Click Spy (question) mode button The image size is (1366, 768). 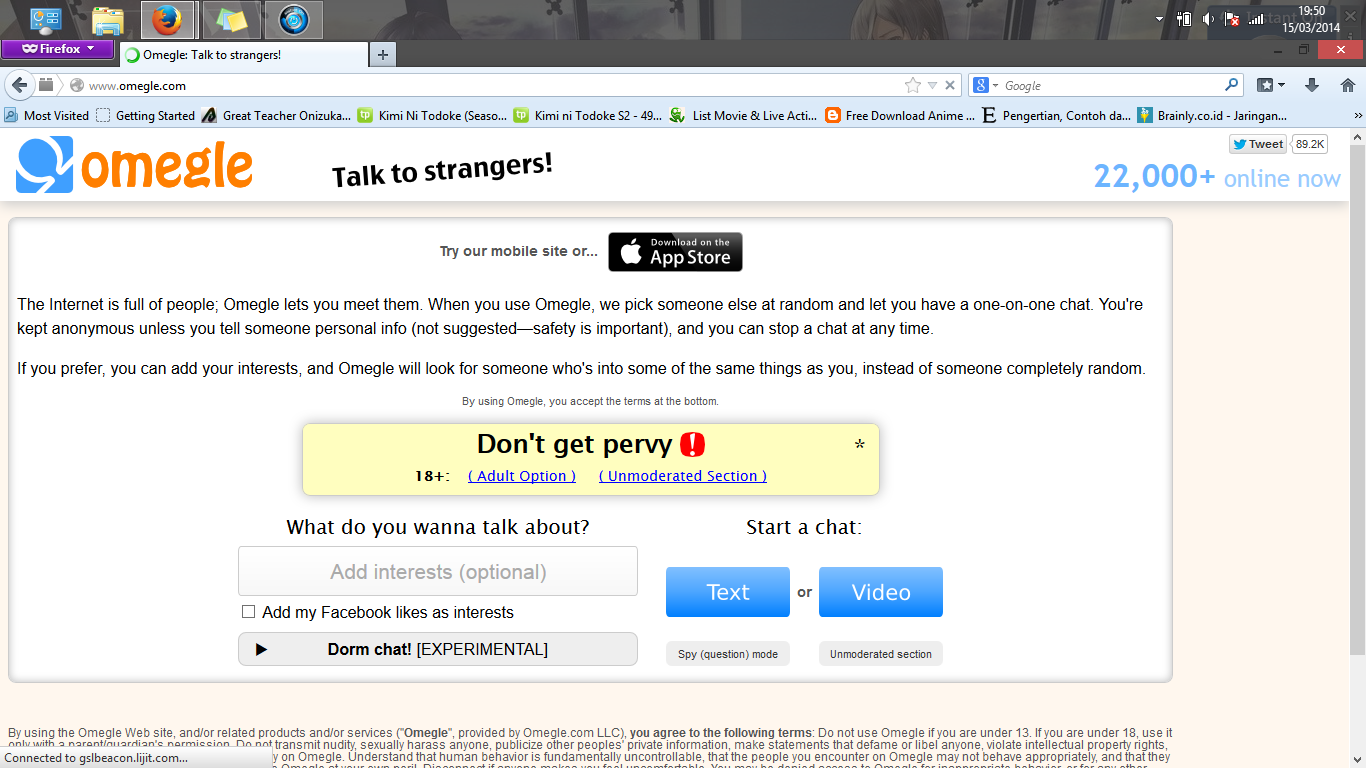point(728,654)
